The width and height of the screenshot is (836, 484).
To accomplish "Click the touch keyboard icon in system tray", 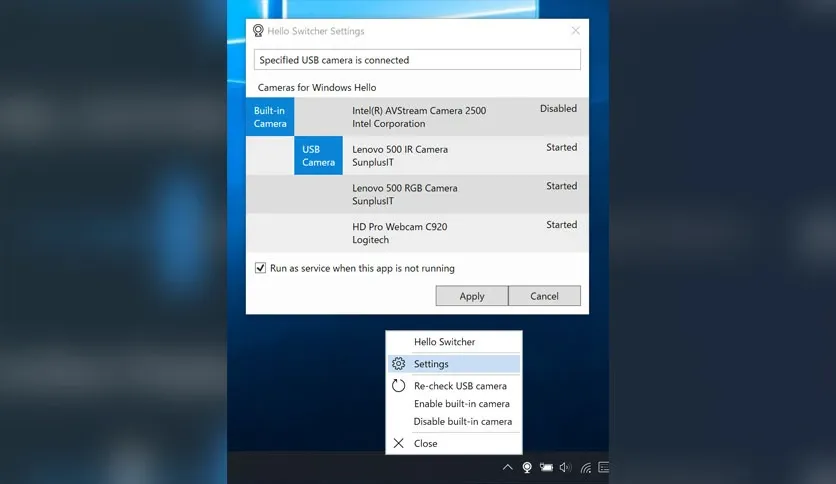I will click(x=604, y=467).
